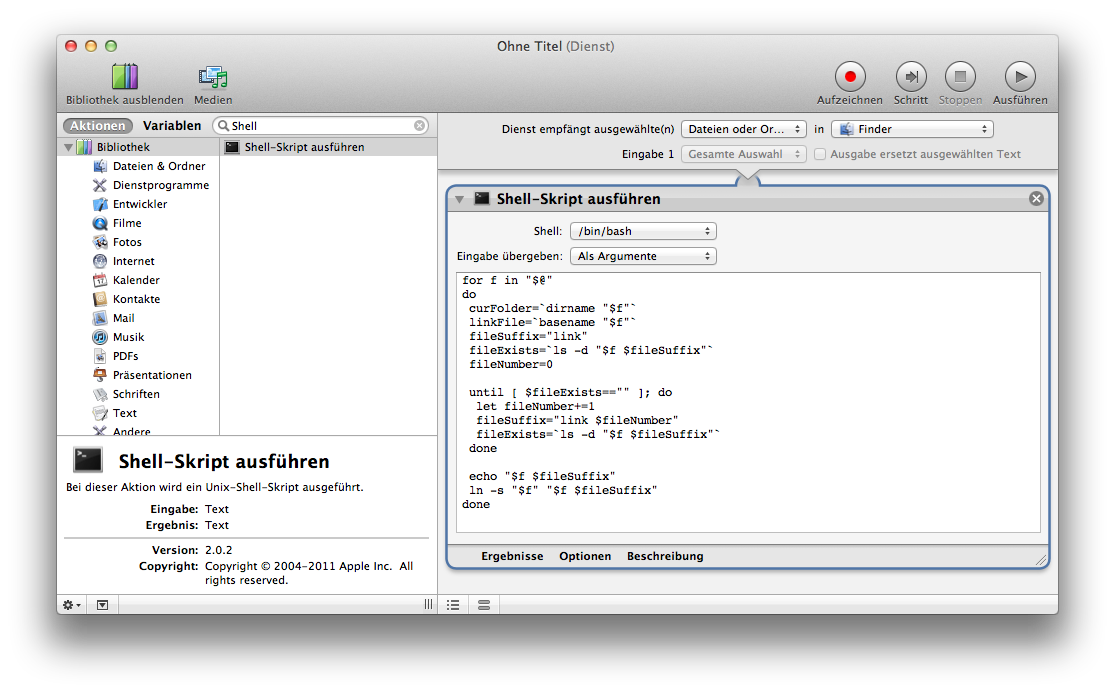Show the Ergebnisse tab

tap(512, 557)
